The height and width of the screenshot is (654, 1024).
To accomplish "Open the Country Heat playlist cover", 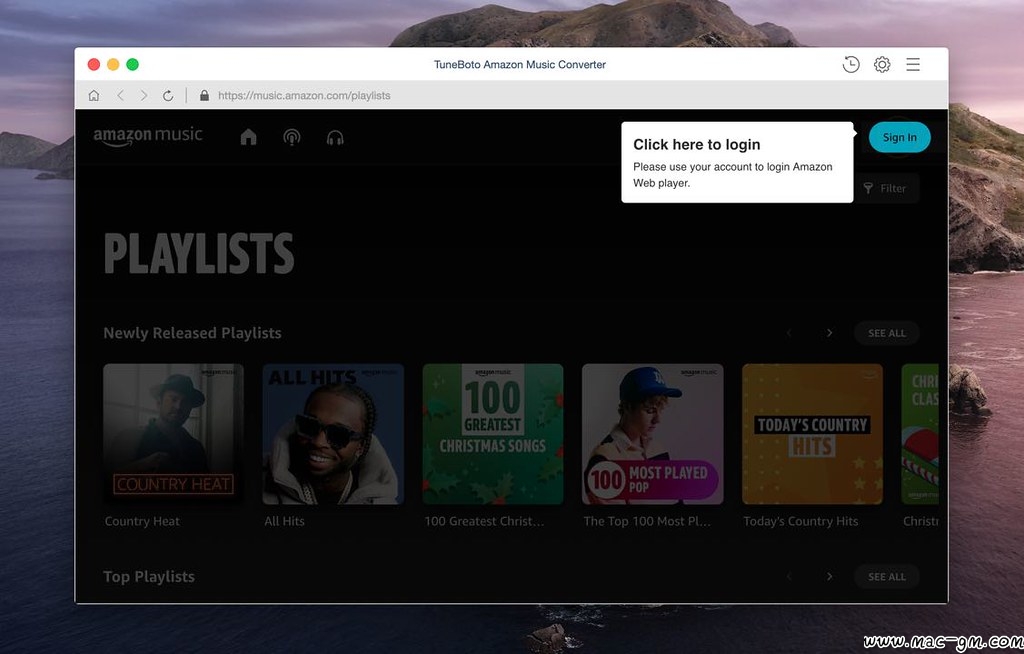I will point(174,434).
